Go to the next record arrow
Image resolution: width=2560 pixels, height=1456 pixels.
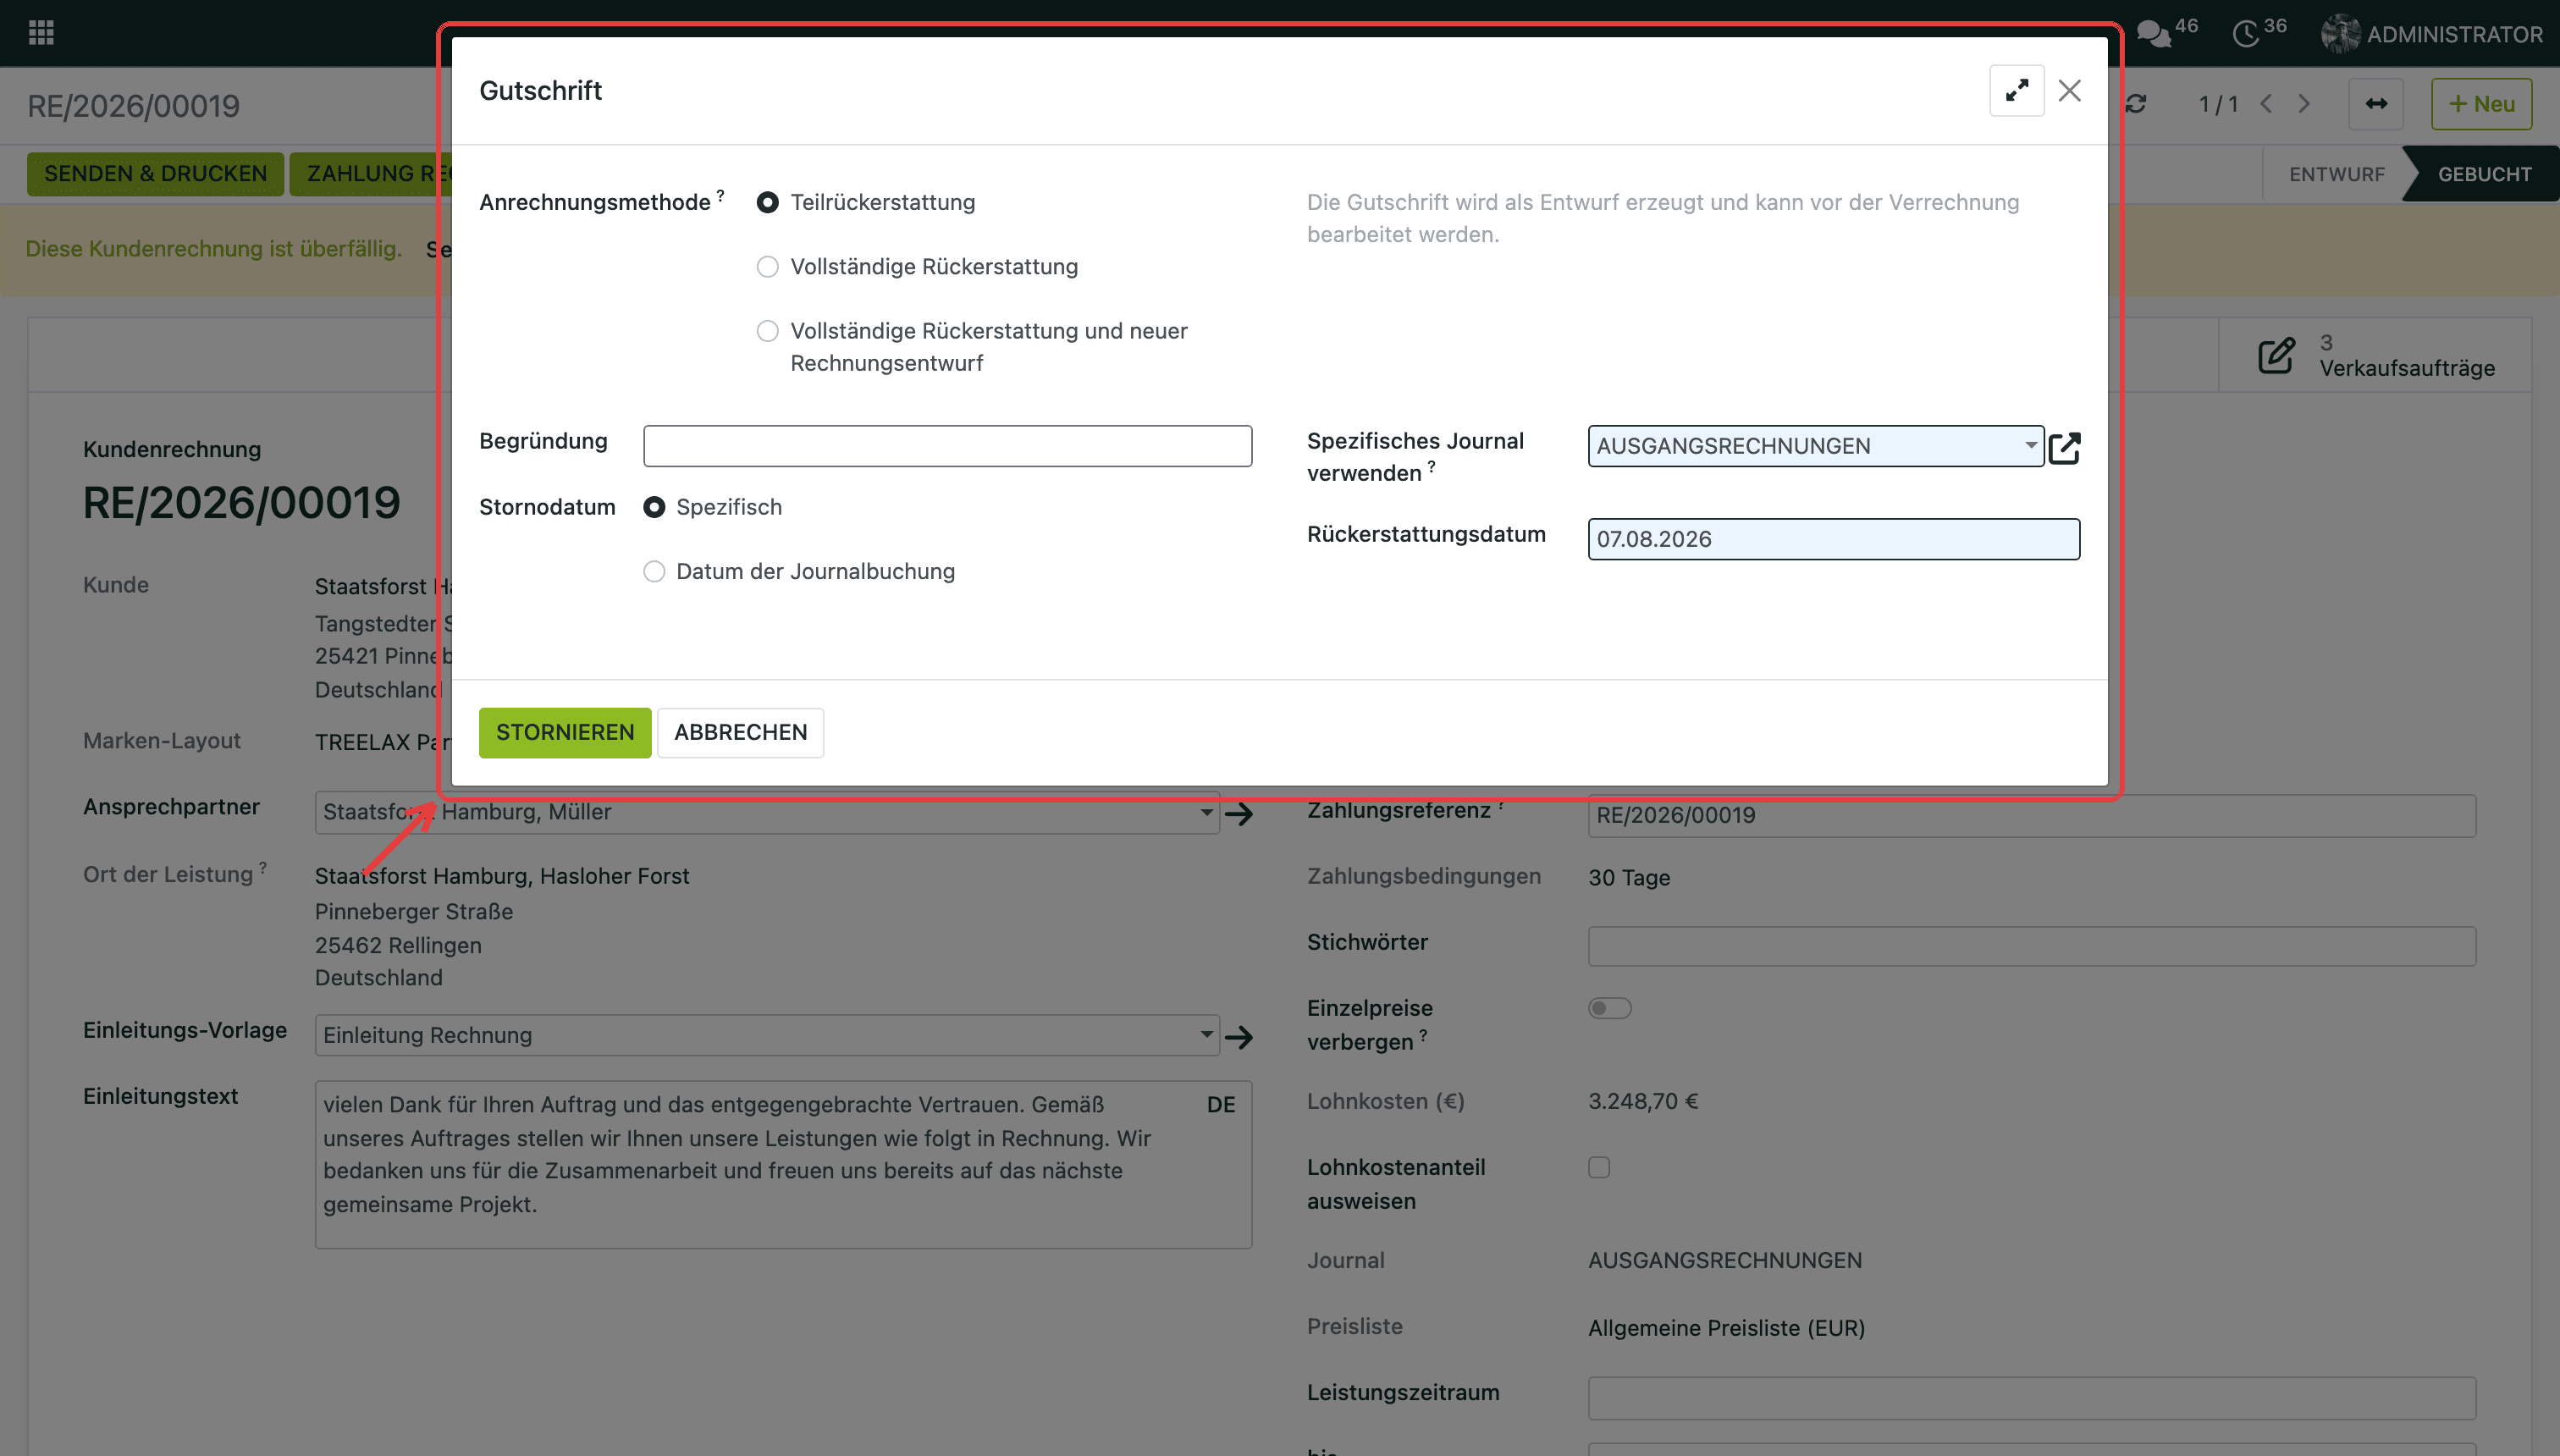(2304, 104)
